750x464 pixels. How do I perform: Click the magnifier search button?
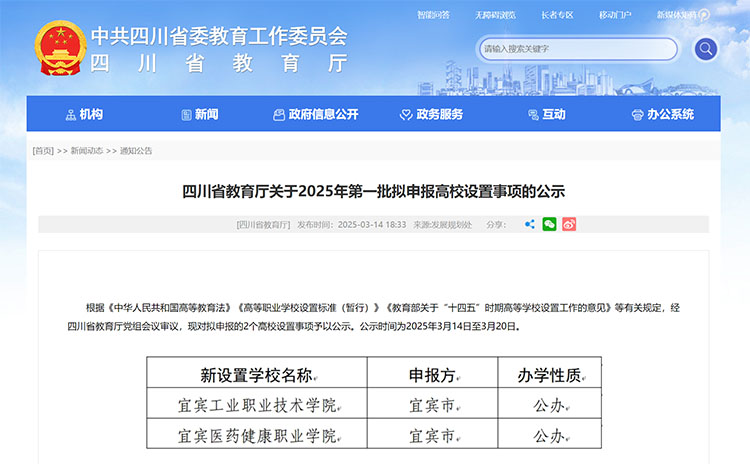[706, 49]
